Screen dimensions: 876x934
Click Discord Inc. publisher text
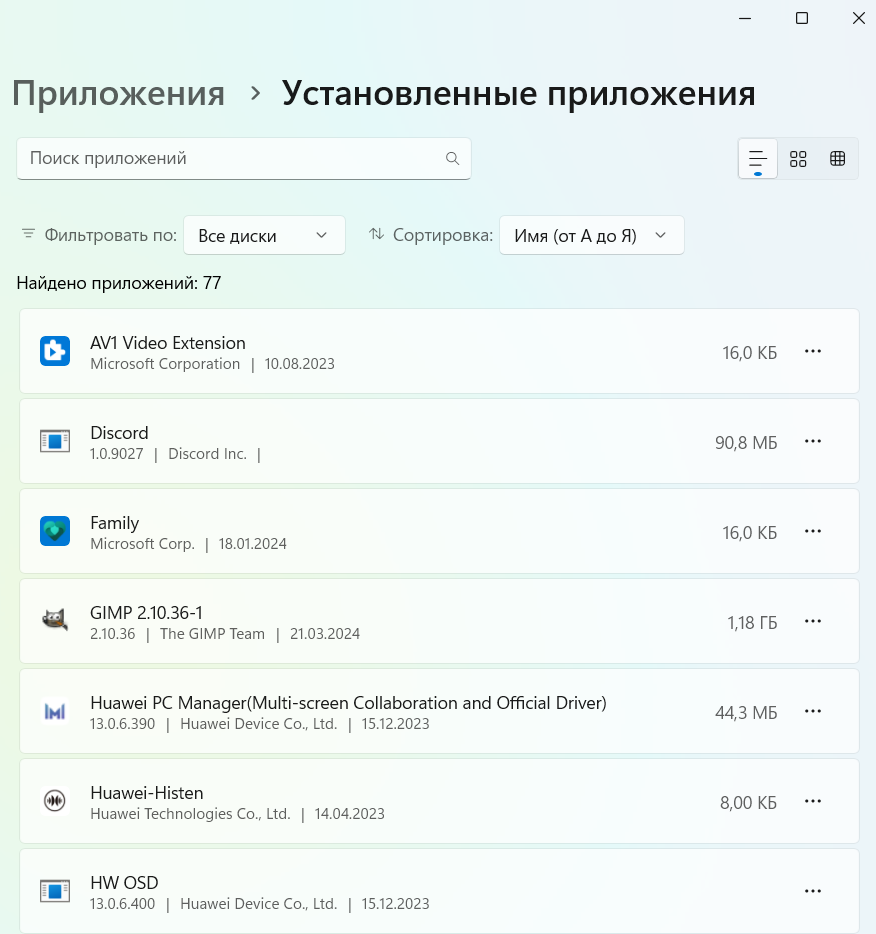click(207, 454)
